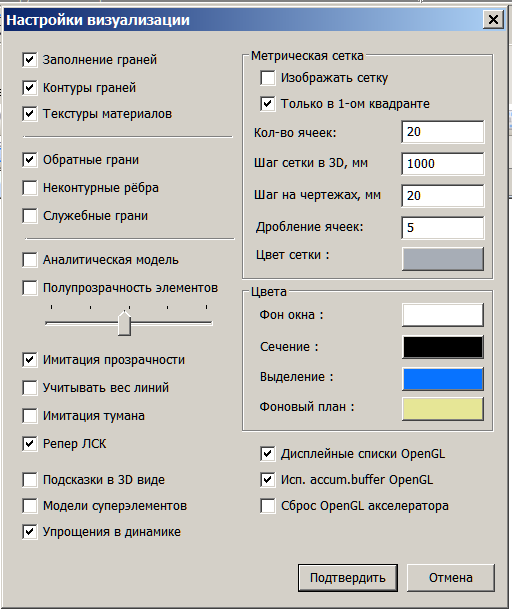Click the transparency slider thumb
Image resolution: width=512 pixels, height=612 pixels.
click(124, 323)
